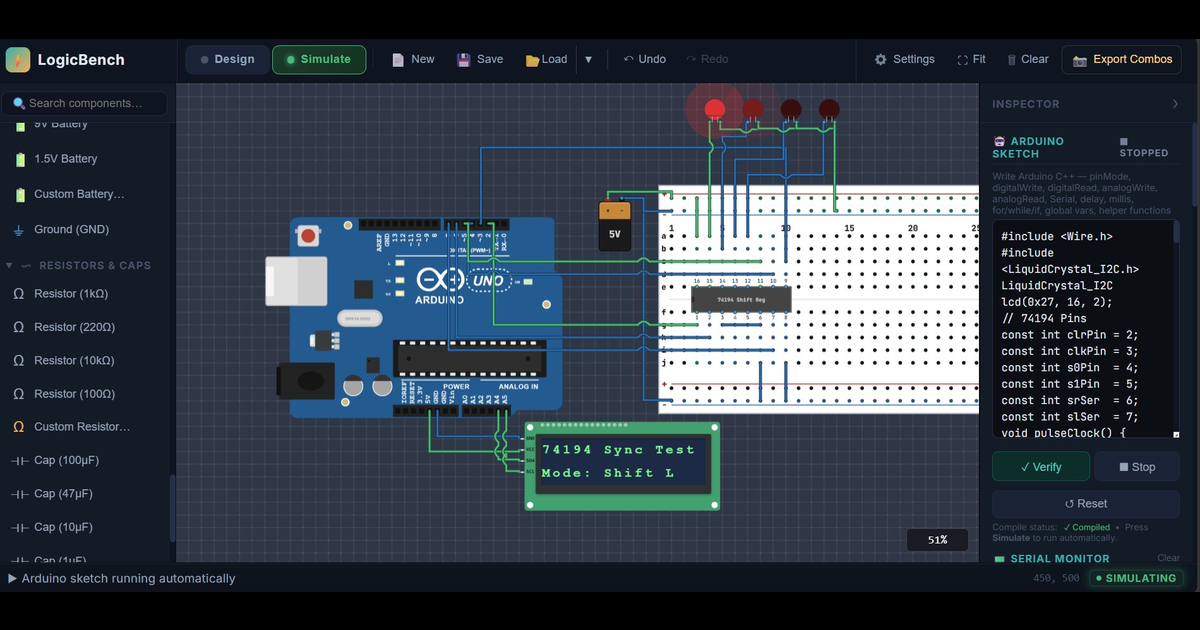Screen dimensions: 1200x630
Task: Click Export Combos button
Action: coord(1121,59)
